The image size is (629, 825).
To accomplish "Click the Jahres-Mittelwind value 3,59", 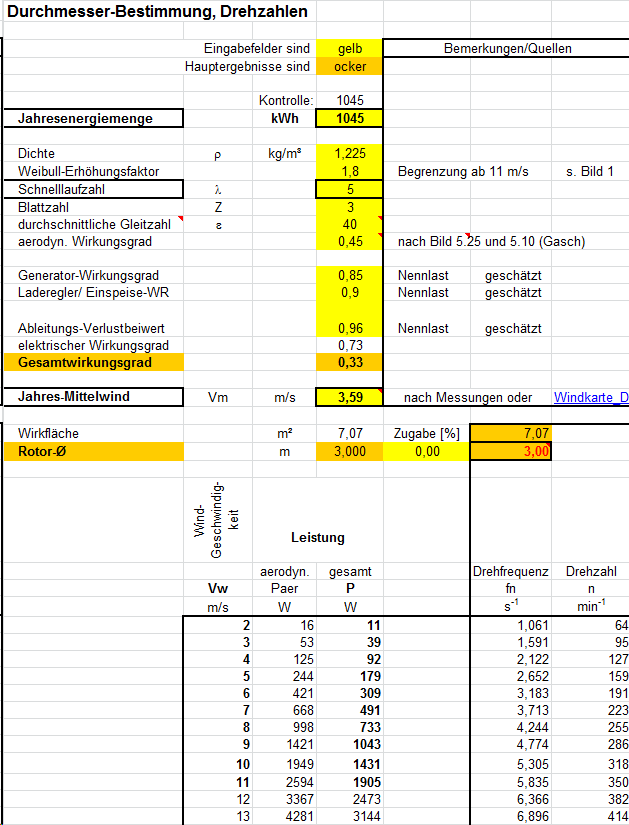I will coord(350,397).
